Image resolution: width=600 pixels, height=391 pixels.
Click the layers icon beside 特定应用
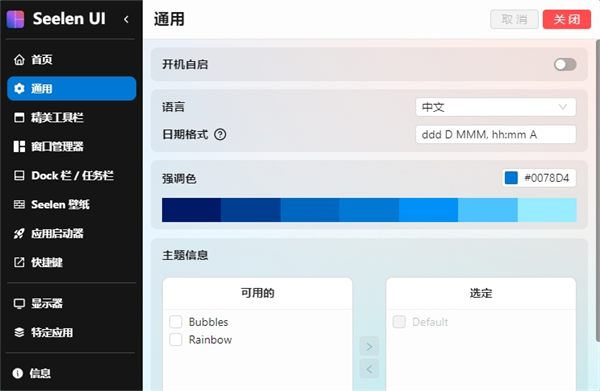pos(19,332)
